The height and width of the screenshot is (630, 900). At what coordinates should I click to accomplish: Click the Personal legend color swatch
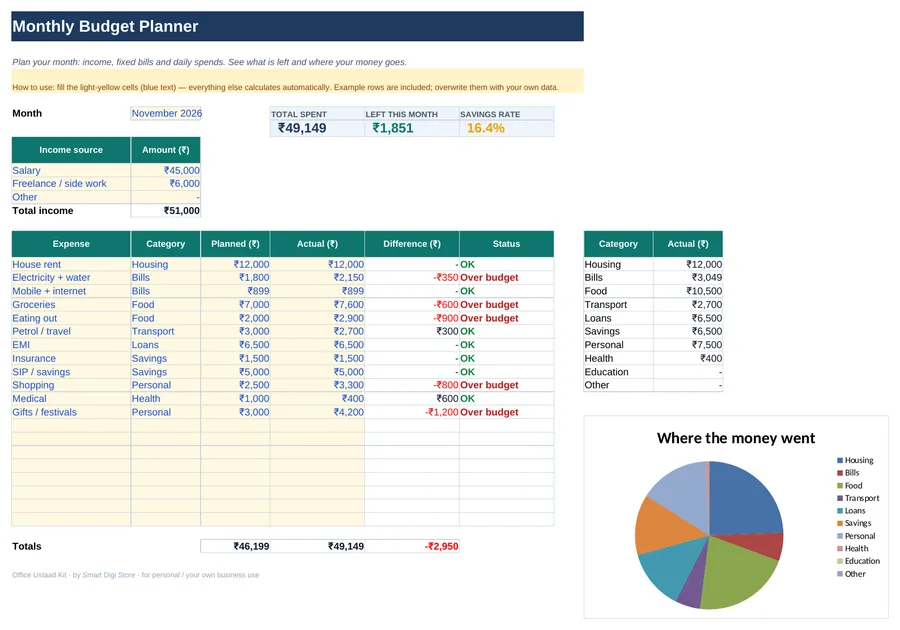coord(840,536)
